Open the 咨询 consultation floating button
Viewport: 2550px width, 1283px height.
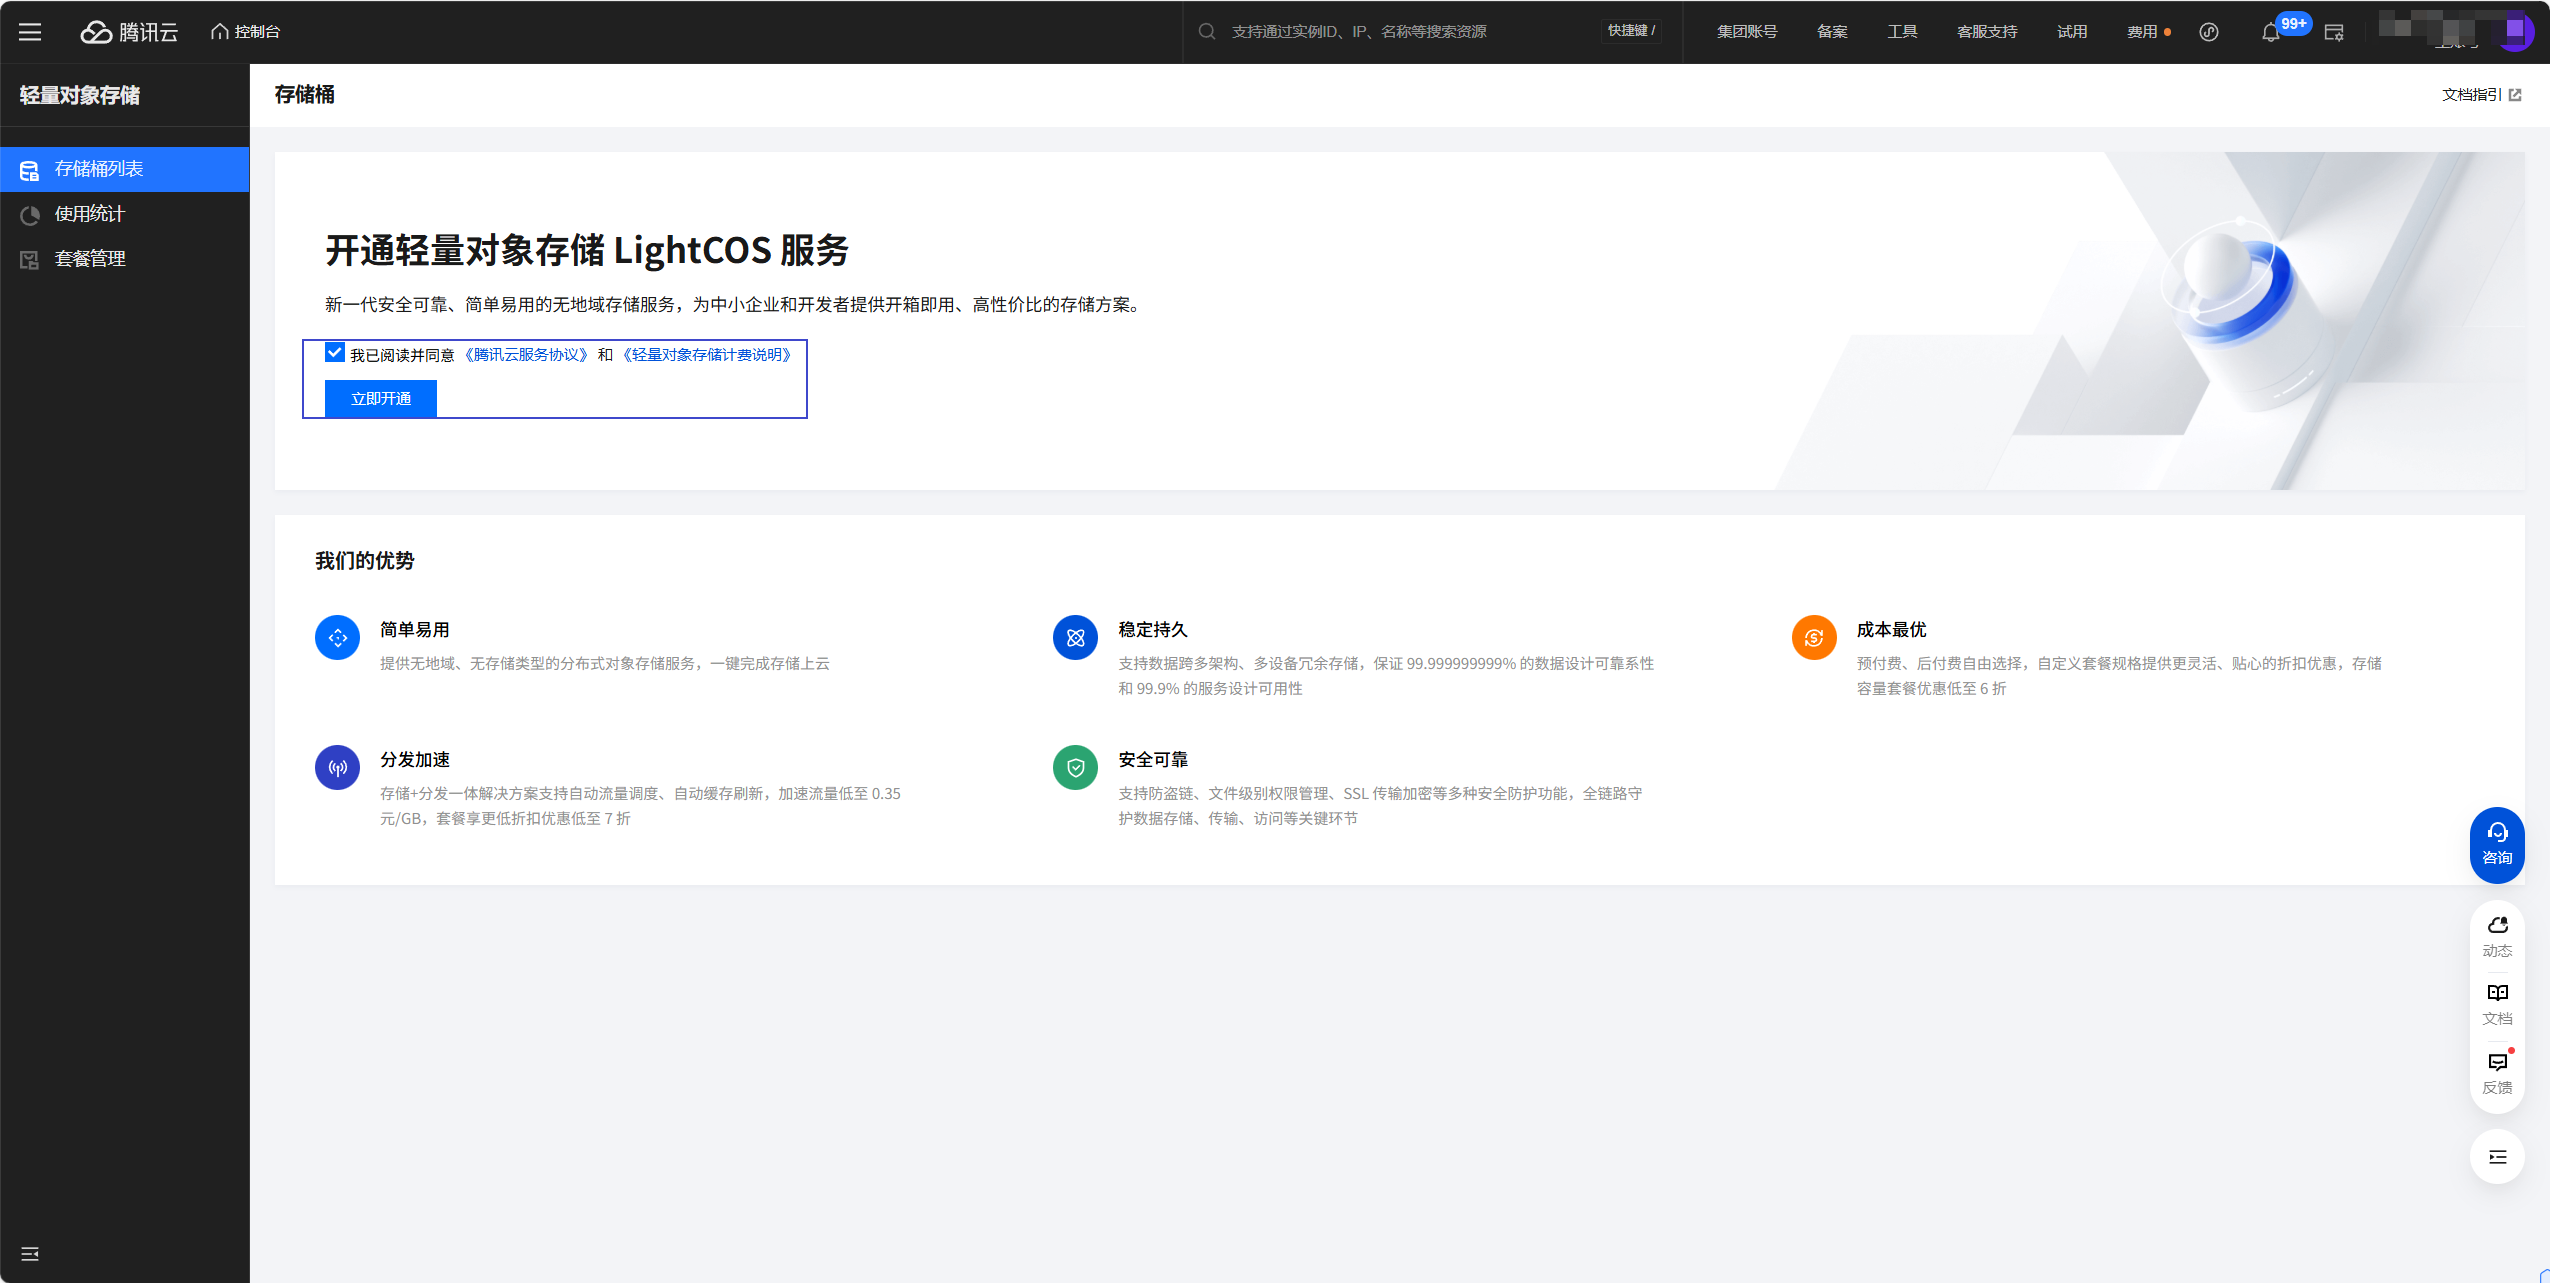(x=2497, y=845)
